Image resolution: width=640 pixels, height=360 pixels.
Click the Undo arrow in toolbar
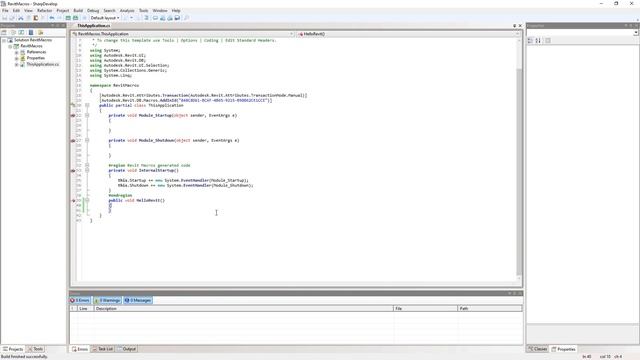tap(52, 18)
